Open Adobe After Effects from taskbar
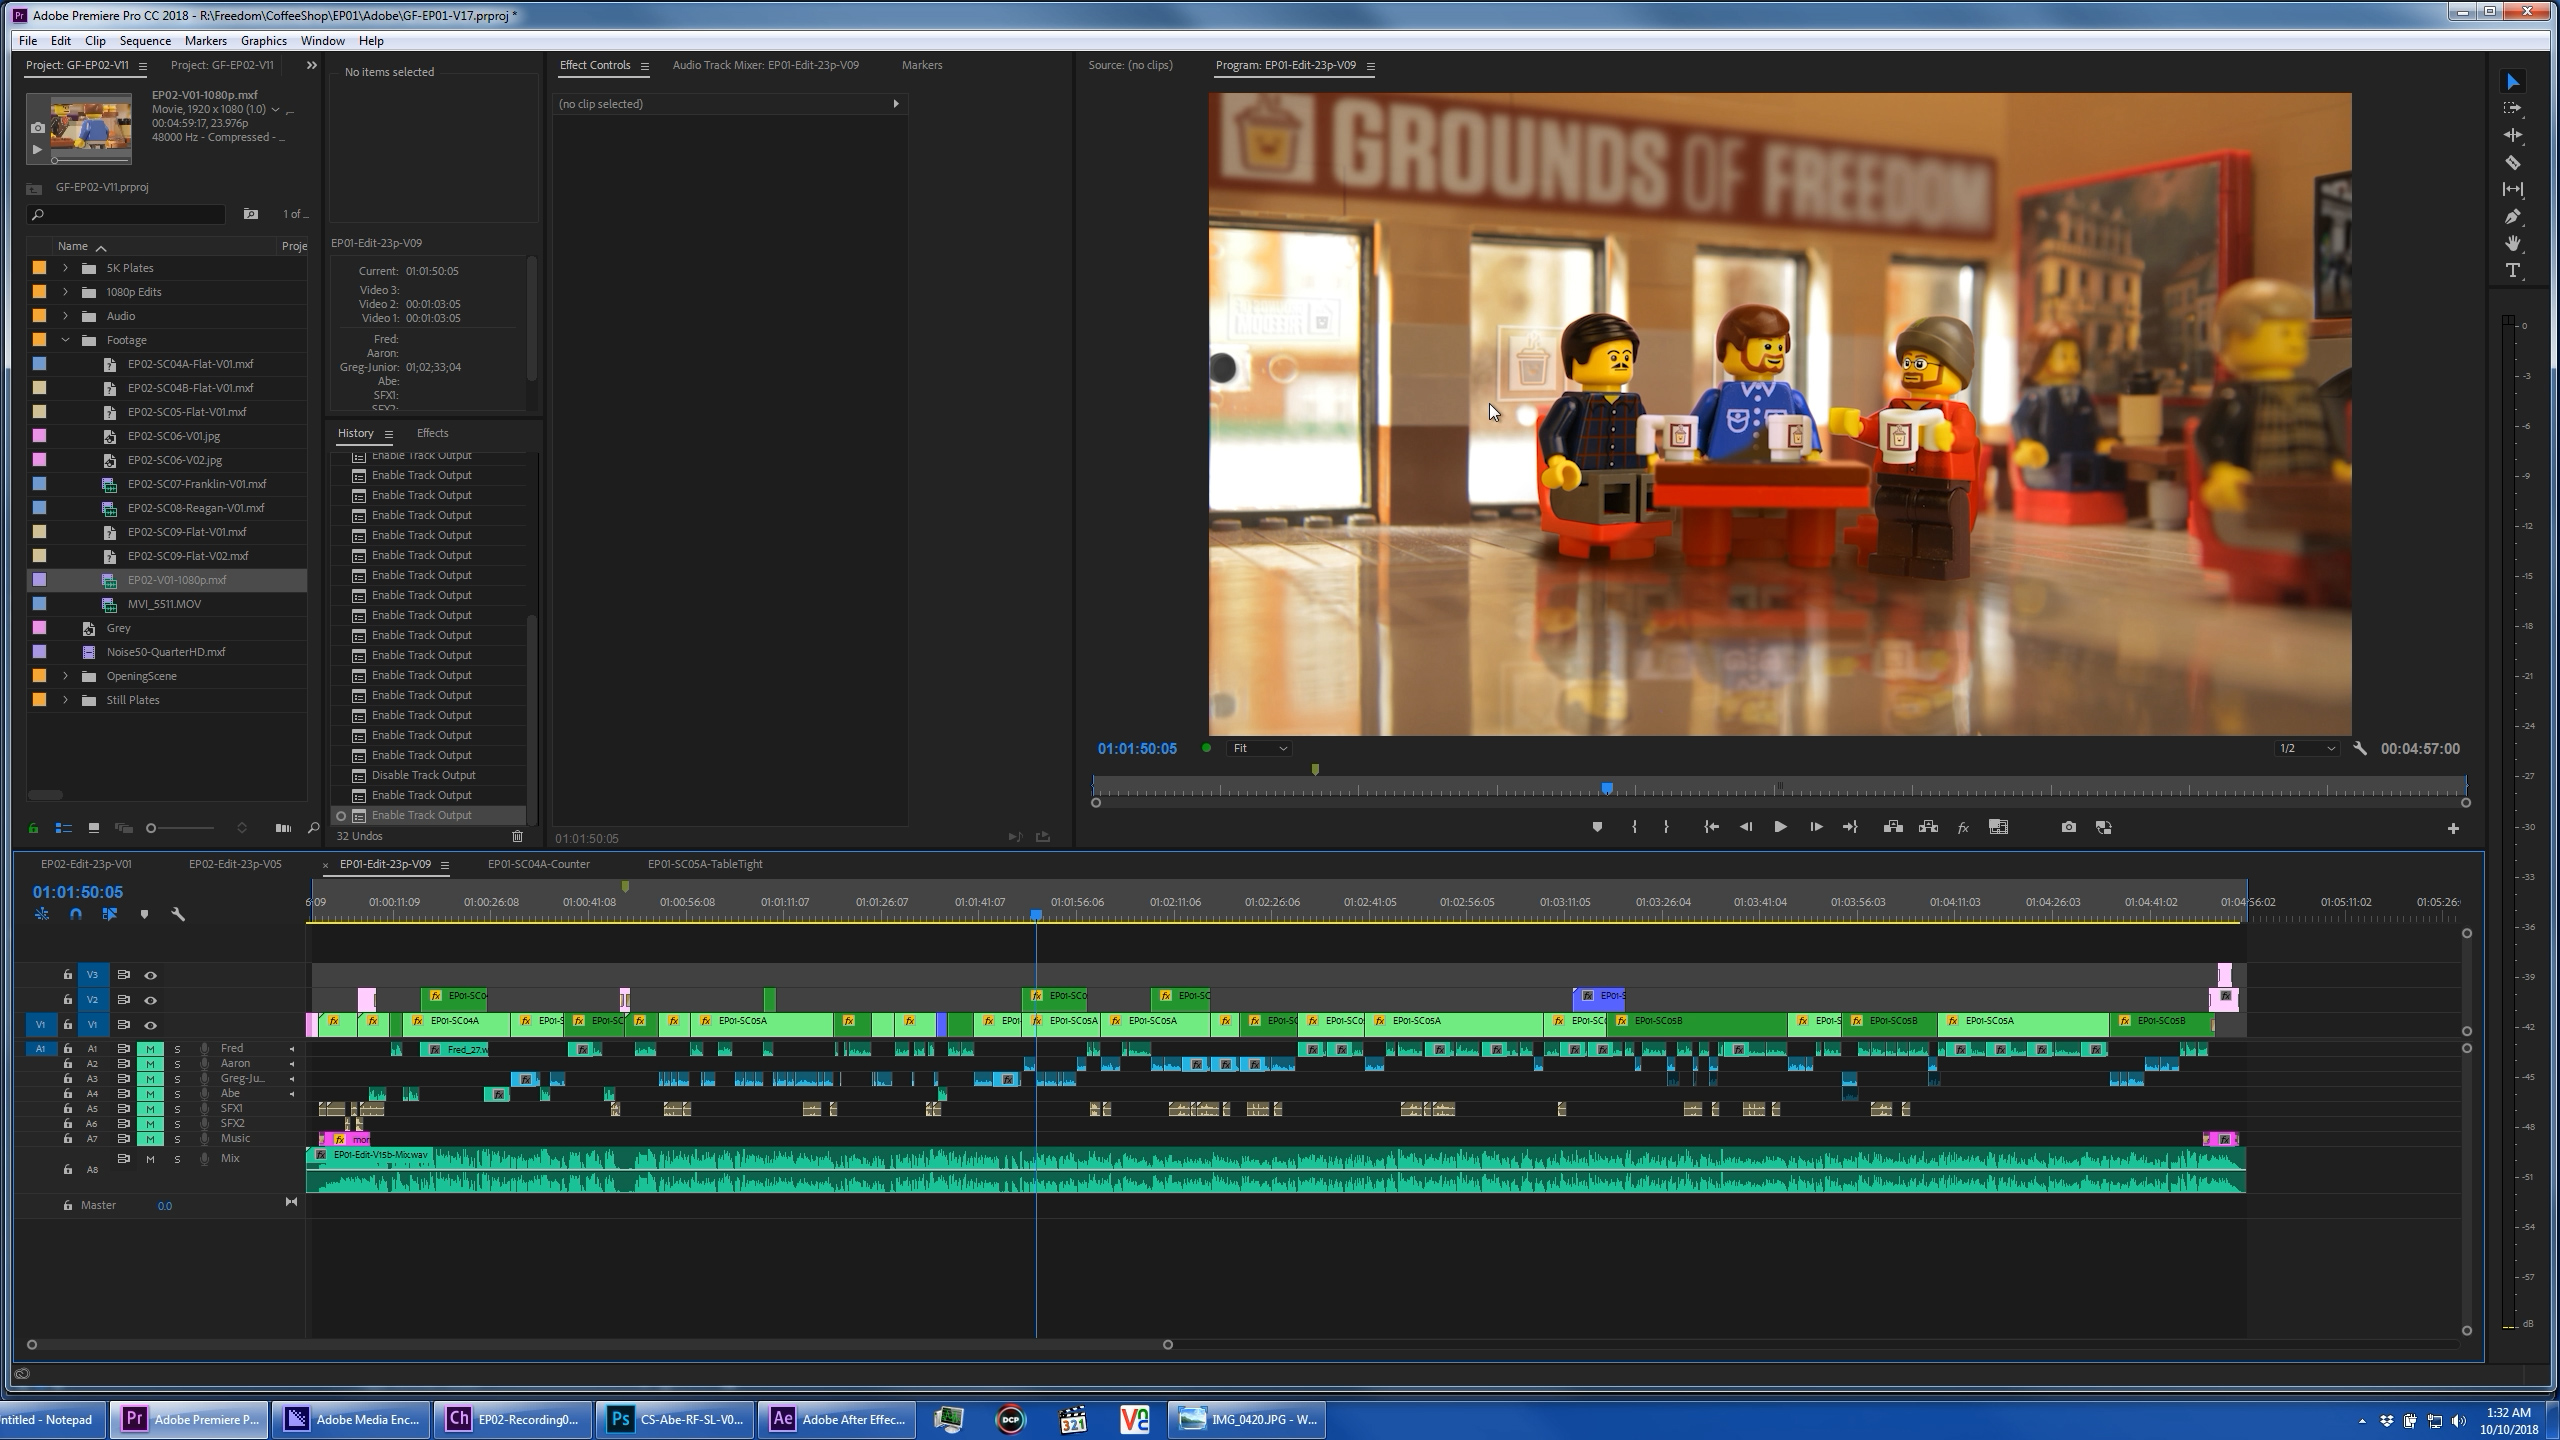 pyautogui.click(x=839, y=1419)
